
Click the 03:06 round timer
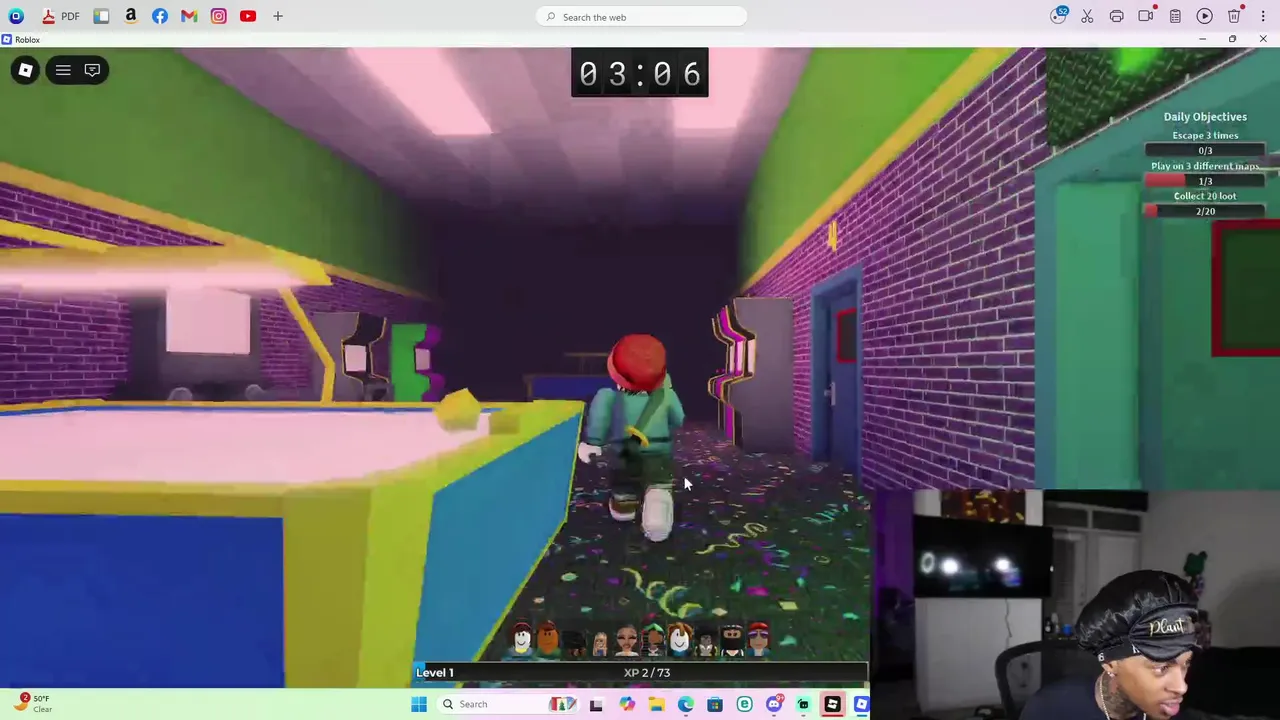click(x=640, y=73)
